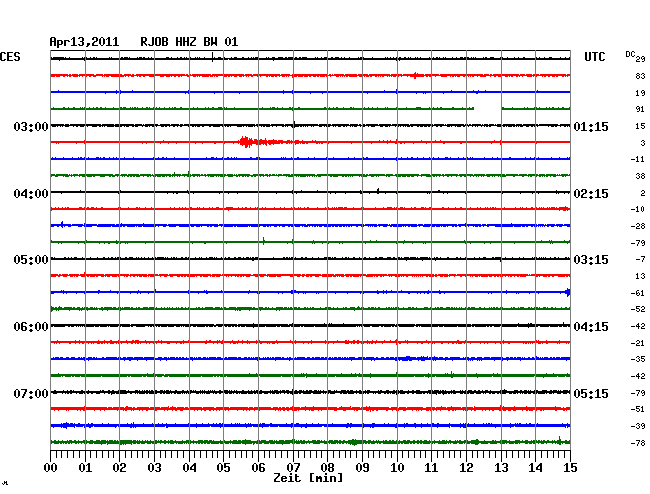Screen dimensions: 650x494
Task: Click the 01:15 UTC time label
Action: (591, 126)
